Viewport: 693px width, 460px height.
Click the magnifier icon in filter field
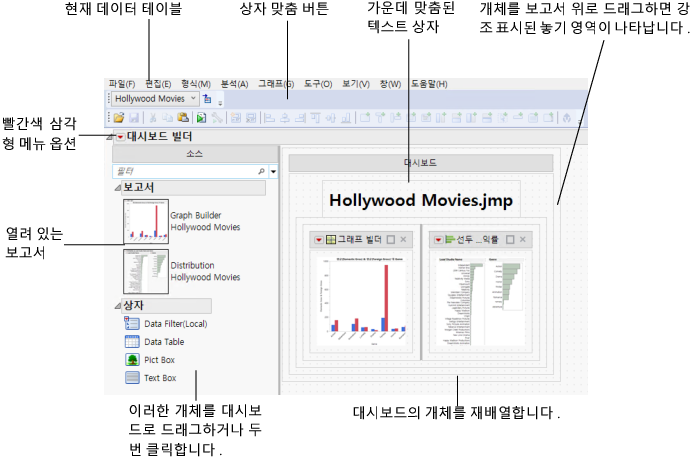point(261,171)
